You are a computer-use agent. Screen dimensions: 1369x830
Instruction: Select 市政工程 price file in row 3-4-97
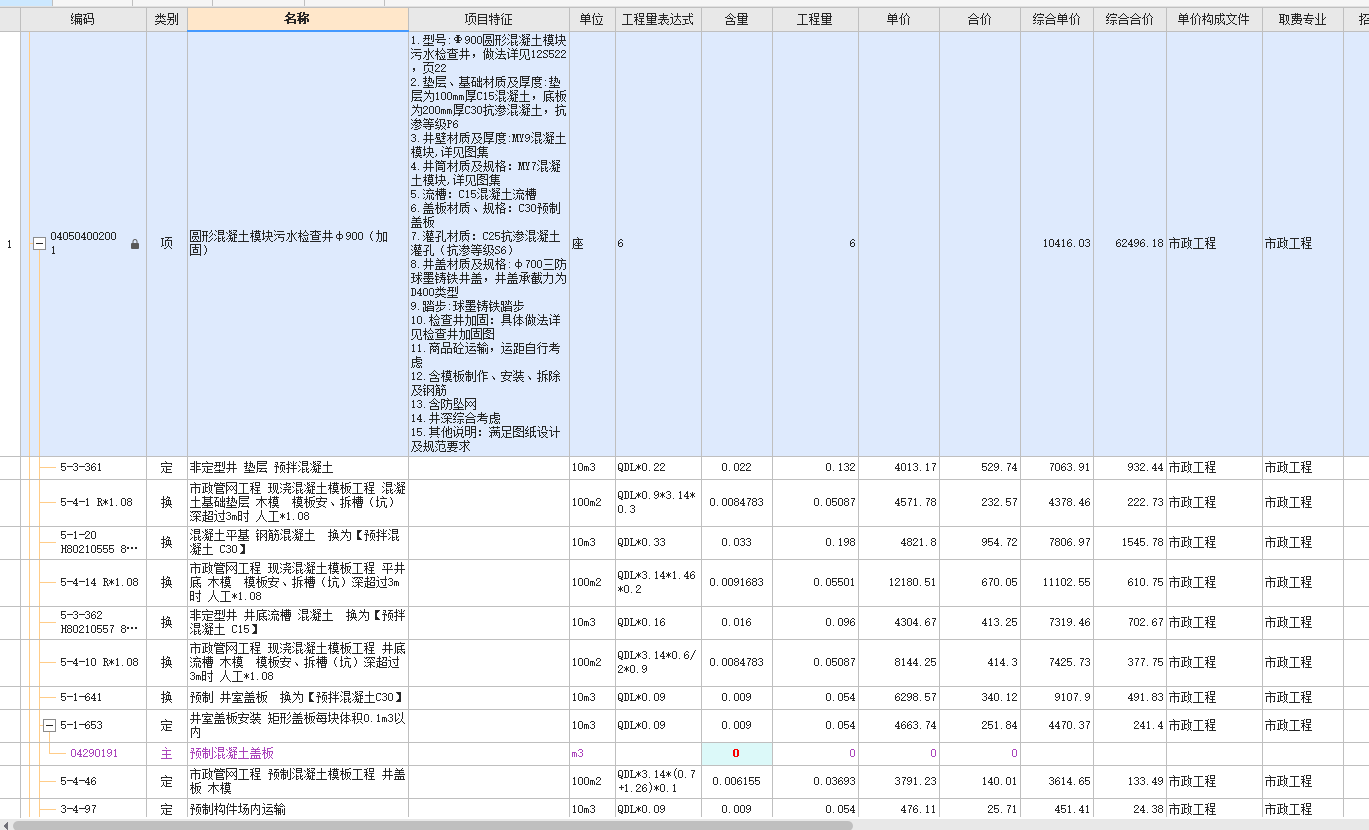coord(1214,809)
